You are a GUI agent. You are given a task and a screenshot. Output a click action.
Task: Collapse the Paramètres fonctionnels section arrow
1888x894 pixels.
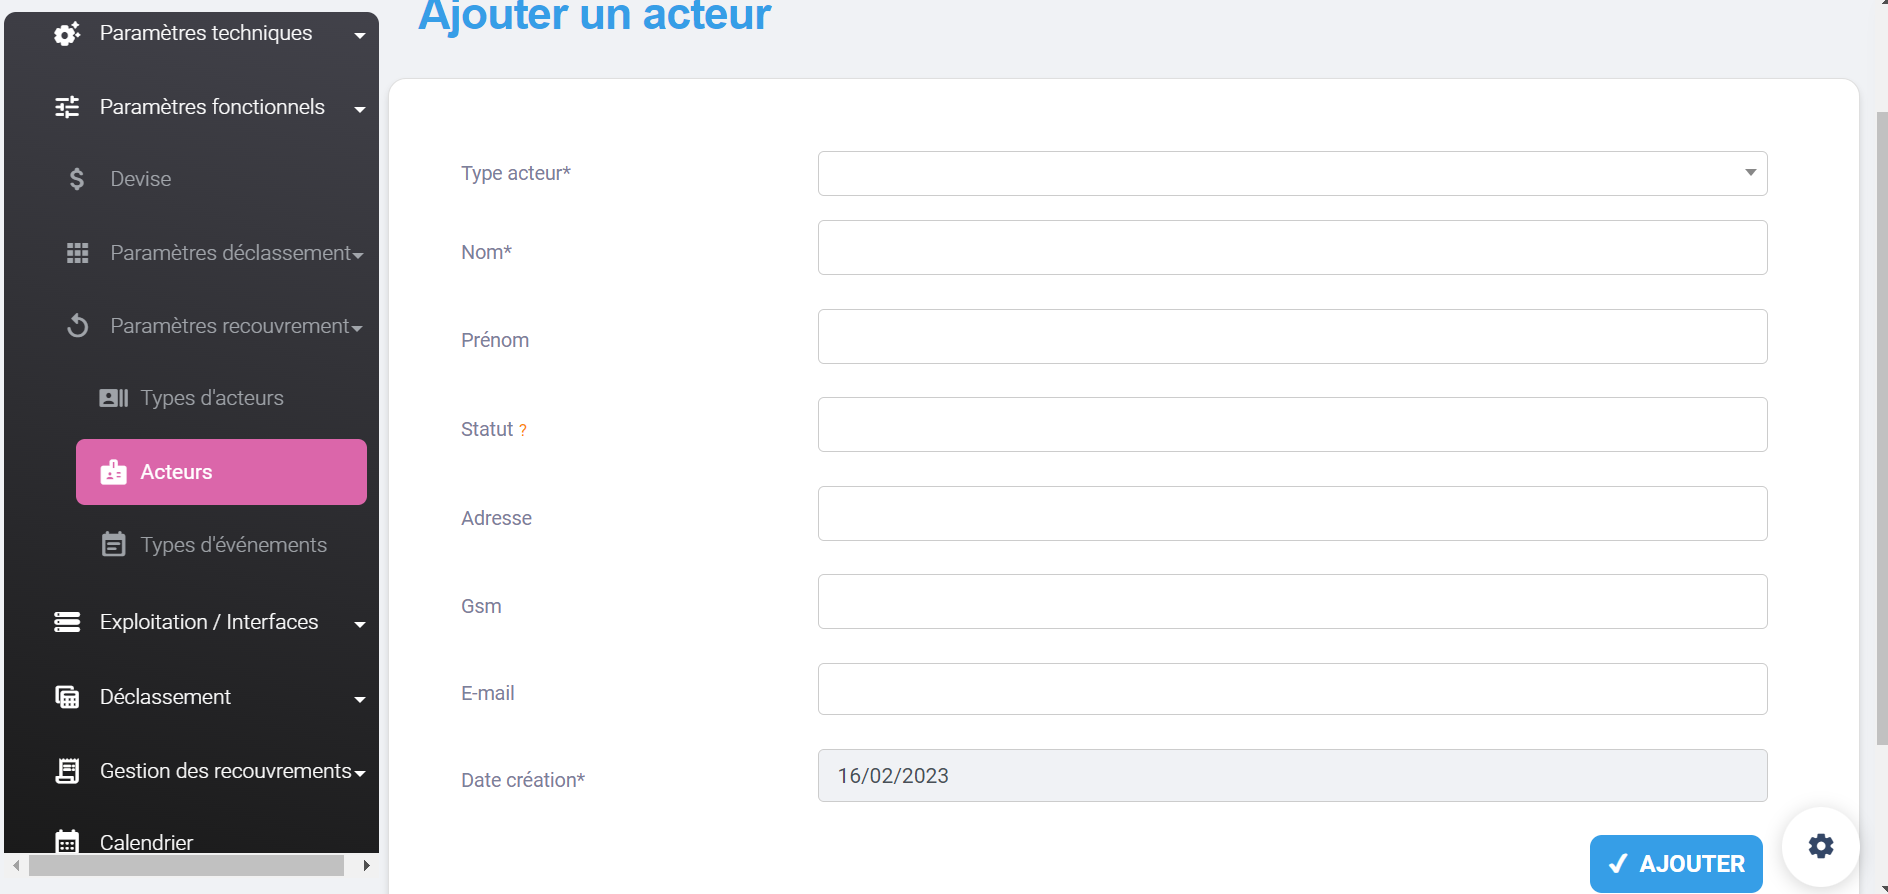tap(359, 109)
